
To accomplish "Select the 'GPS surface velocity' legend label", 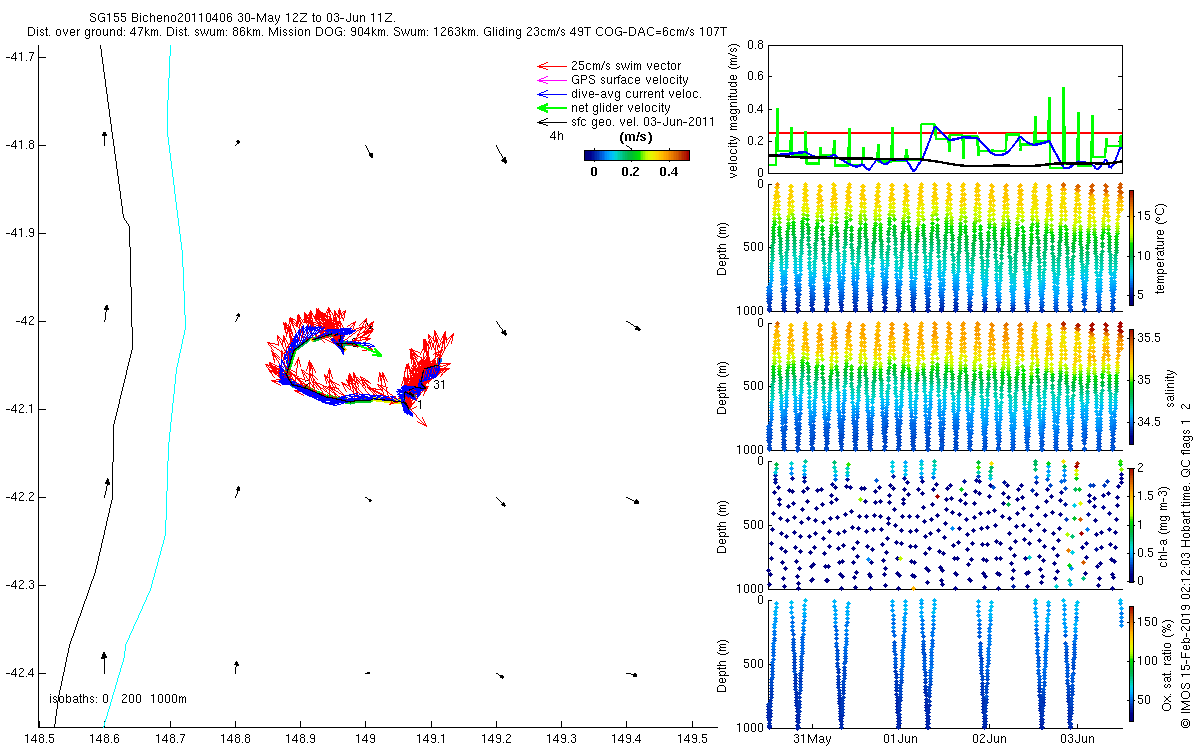I will tap(630, 80).
